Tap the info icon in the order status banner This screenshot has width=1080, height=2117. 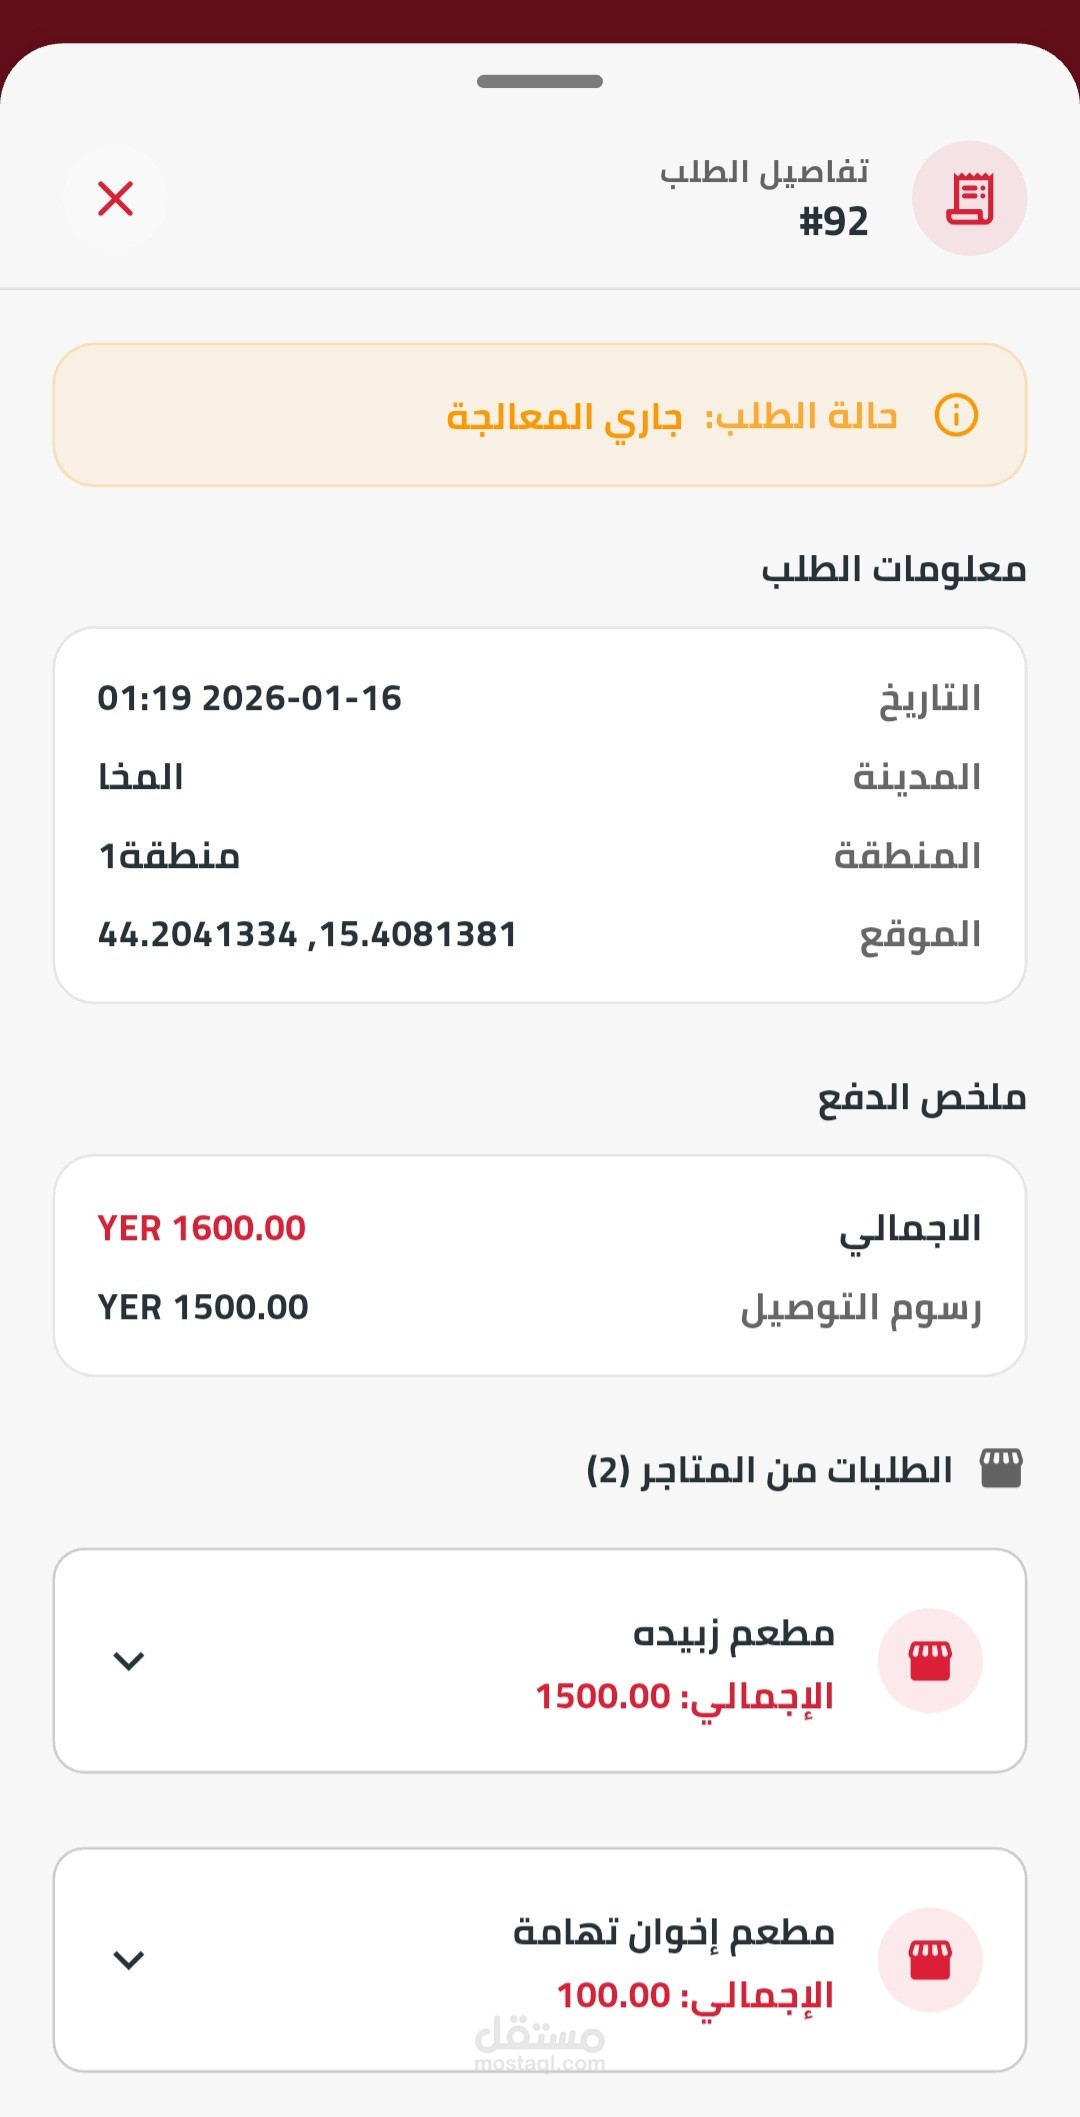[955, 415]
